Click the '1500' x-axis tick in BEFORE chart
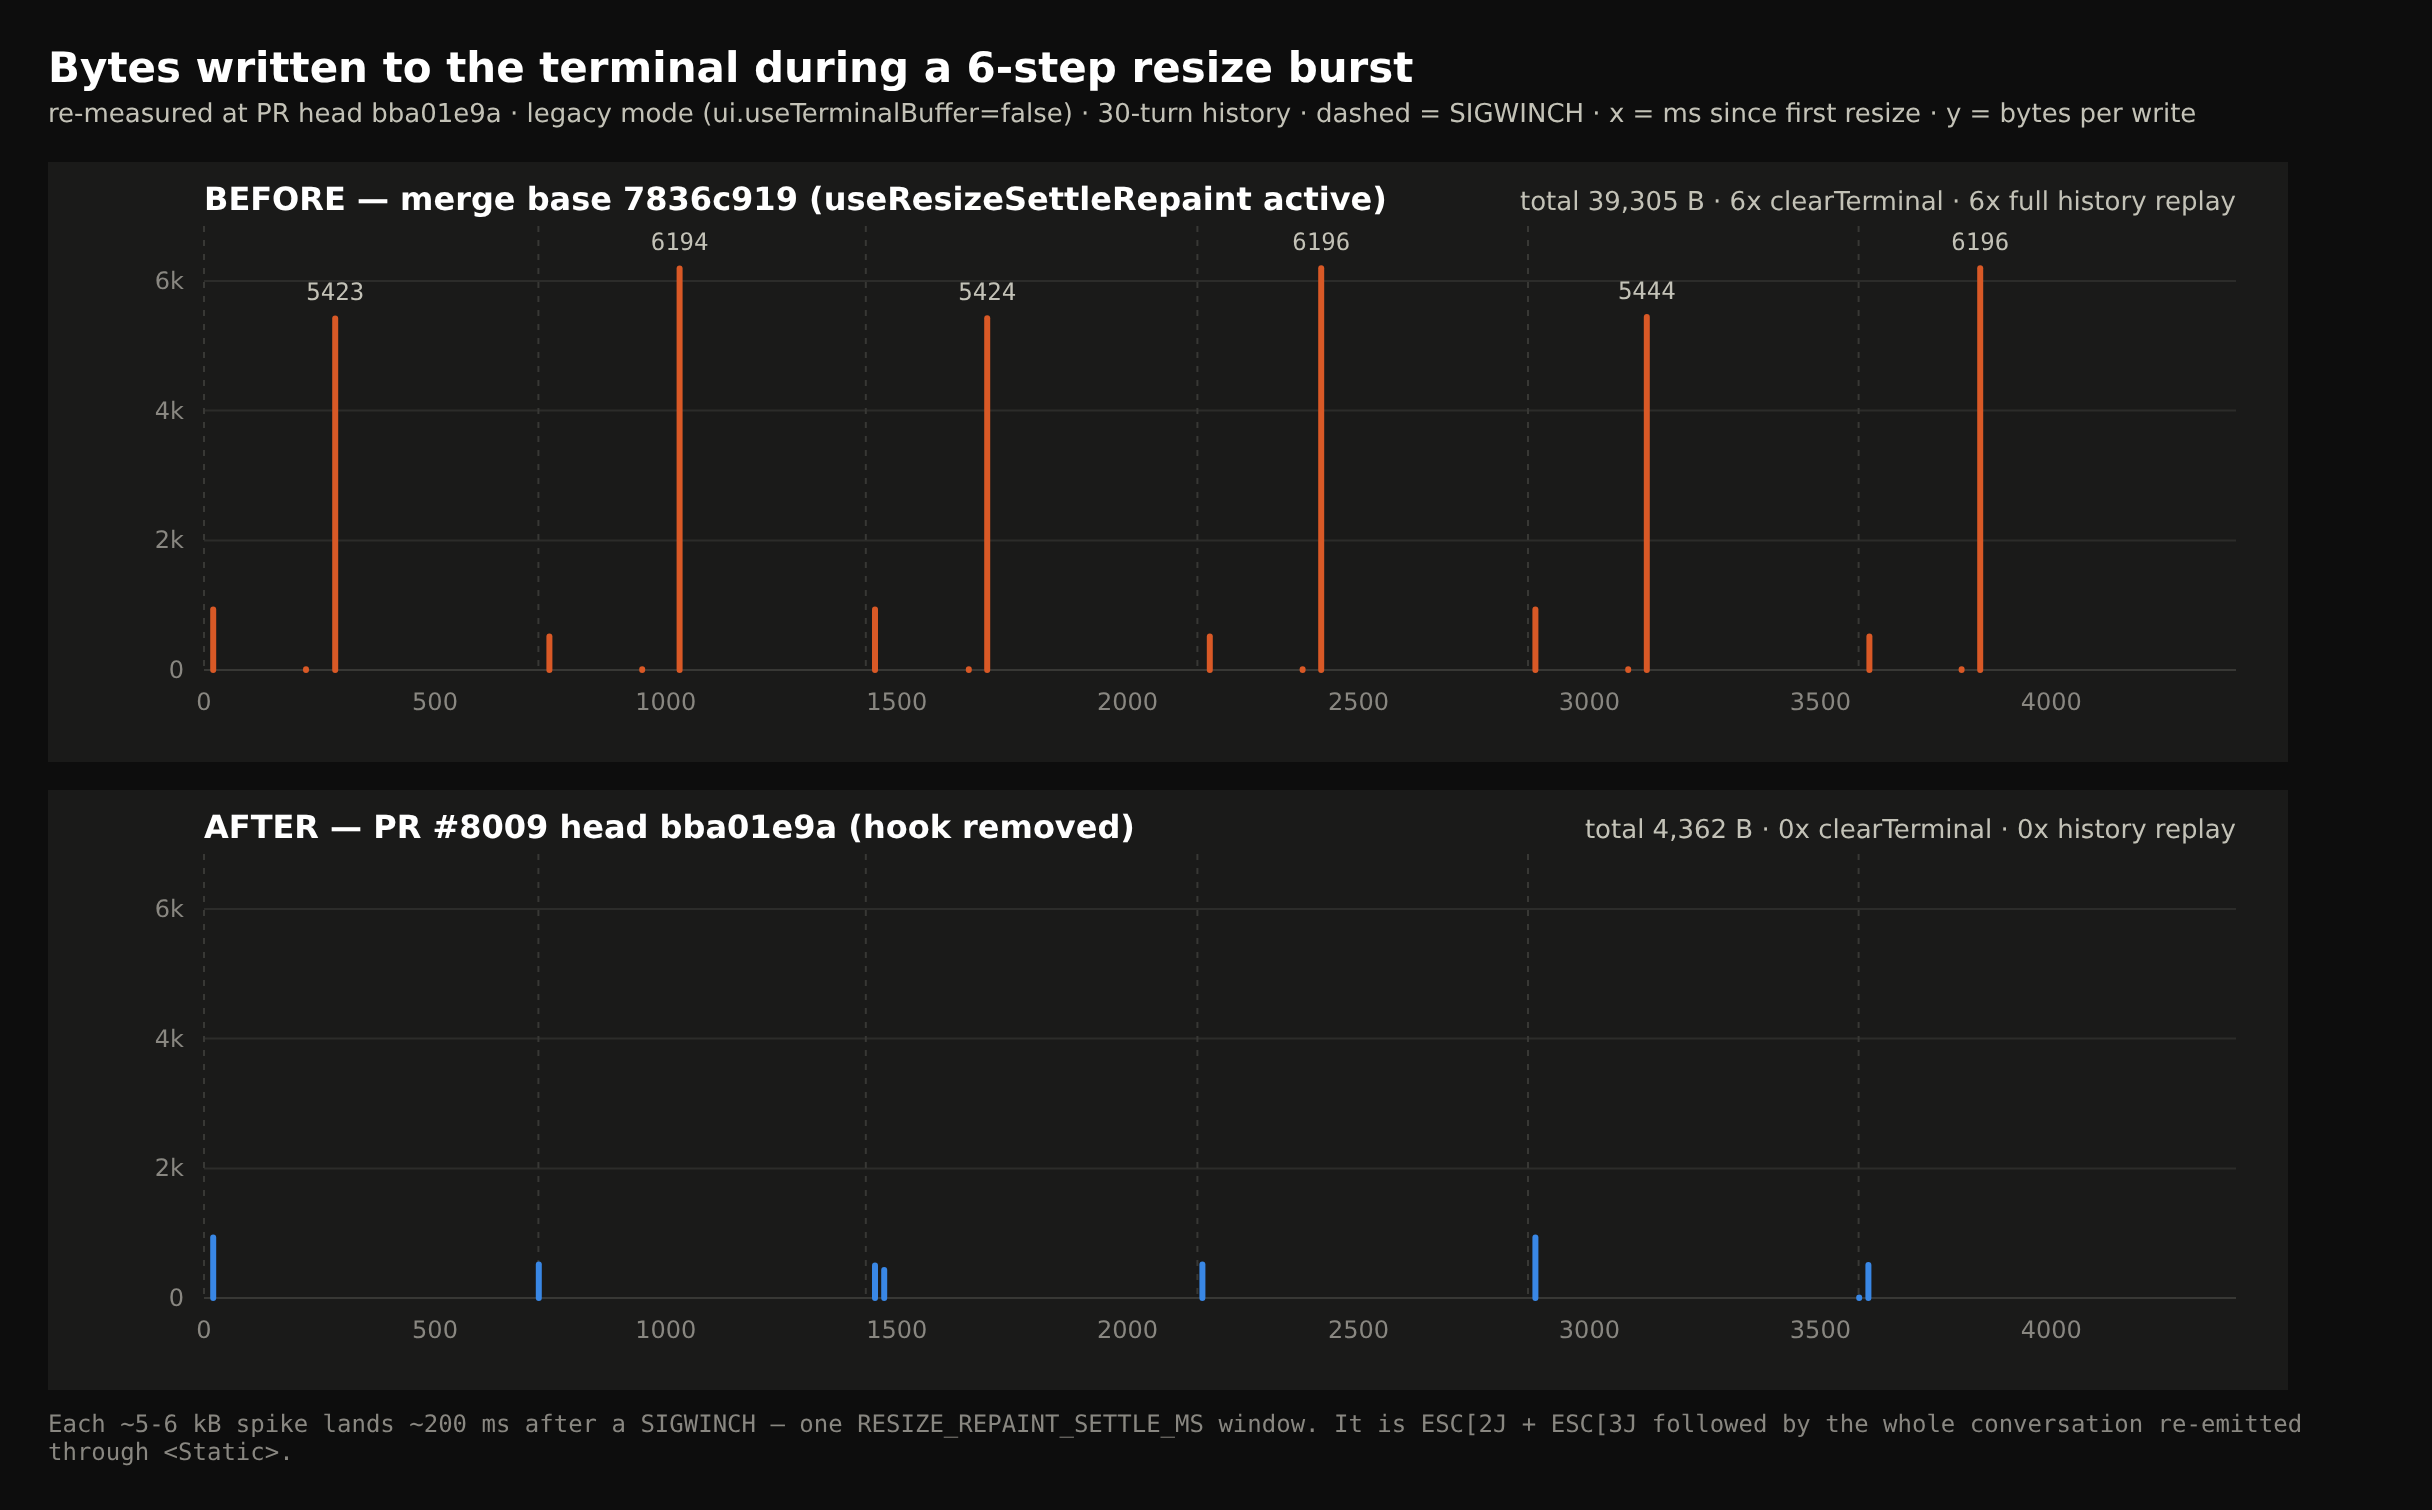The width and height of the screenshot is (2432, 1510). pos(897,702)
